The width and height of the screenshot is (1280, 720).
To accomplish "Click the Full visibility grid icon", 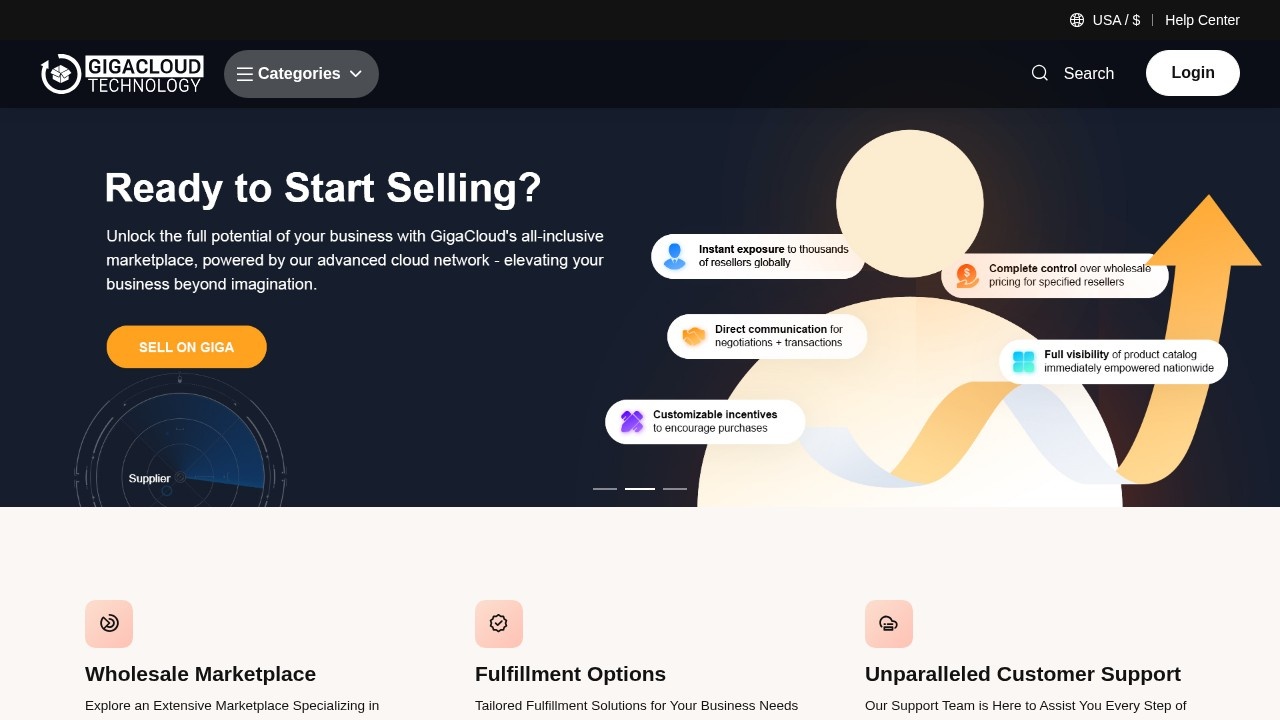I will click(x=1023, y=361).
